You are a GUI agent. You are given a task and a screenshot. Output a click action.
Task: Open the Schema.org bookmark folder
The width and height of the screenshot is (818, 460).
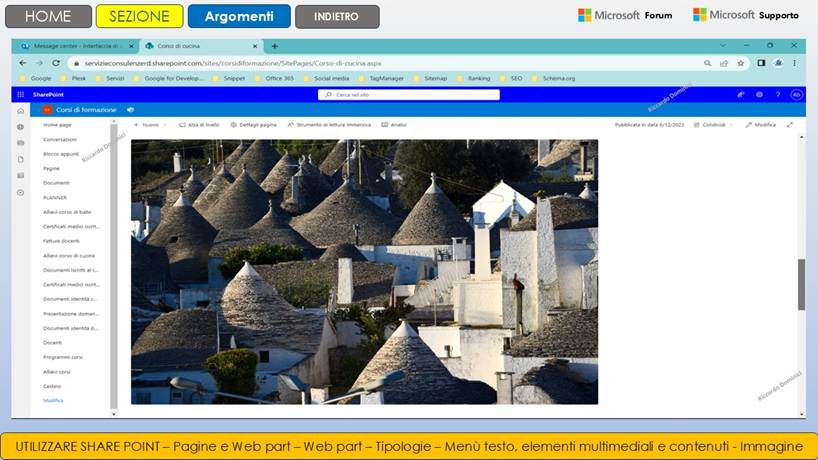pyautogui.click(x=554, y=78)
